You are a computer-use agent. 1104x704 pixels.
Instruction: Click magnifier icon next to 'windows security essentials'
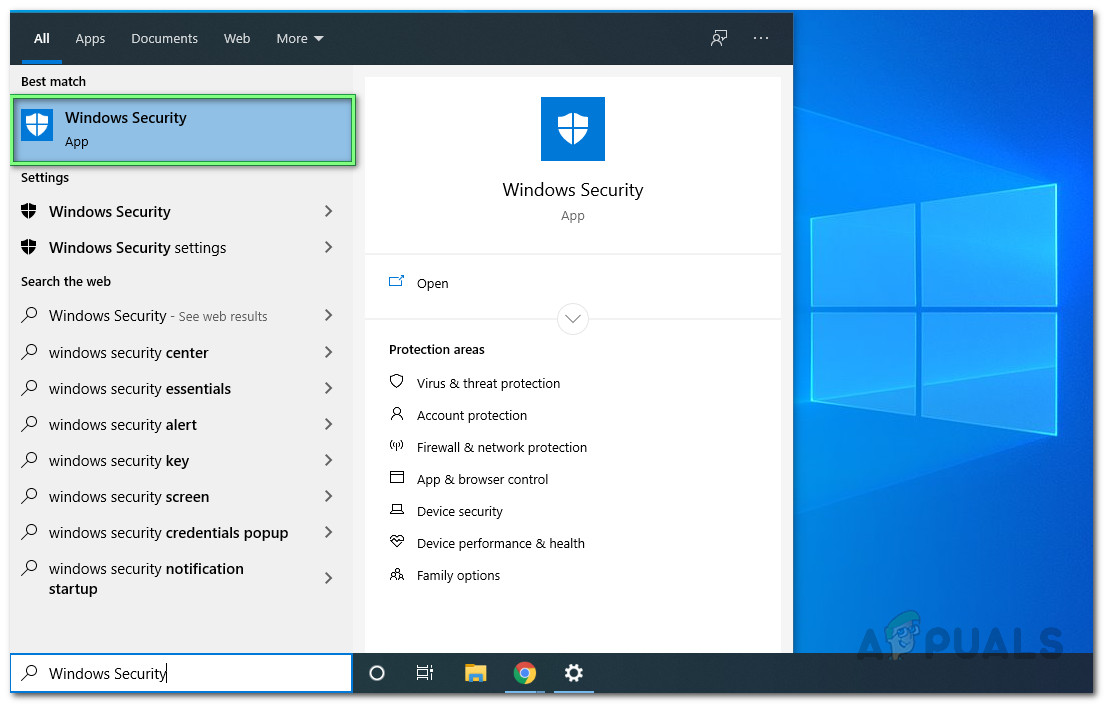pos(29,387)
